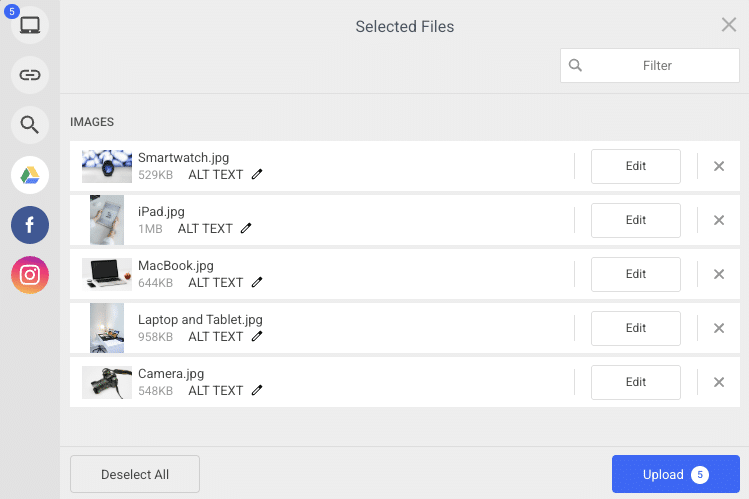Click ALT TEXT label for Laptop and Tablet.jpg
The width and height of the screenshot is (749, 499).
click(x=215, y=337)
